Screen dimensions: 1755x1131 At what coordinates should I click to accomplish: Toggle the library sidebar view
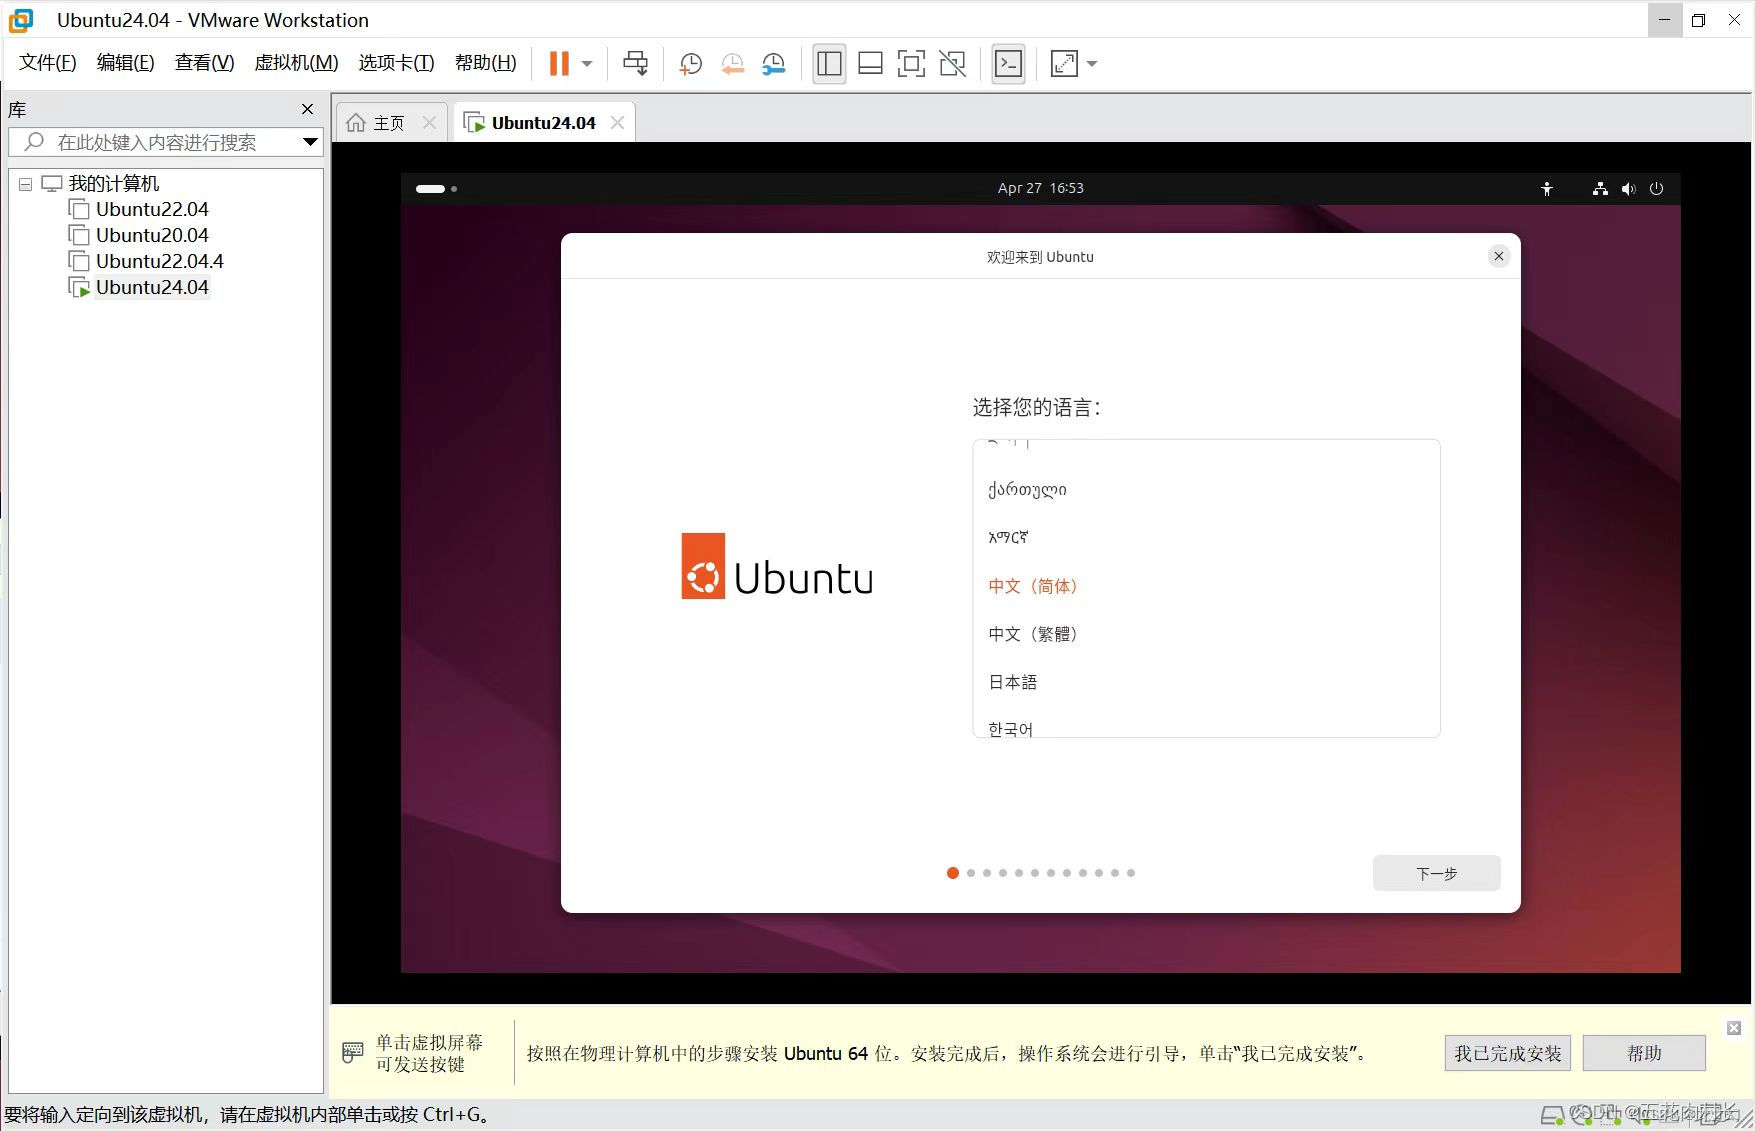click(x=829, y=64)
